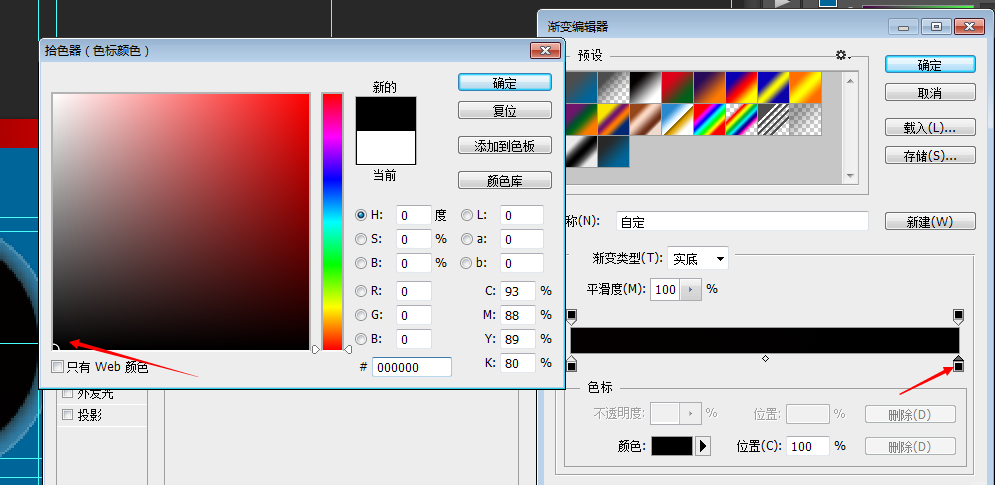Viewport: 995px width, 485px height.
Task: Click the gradient midpoint diamond marker
Action: [765, 359]
